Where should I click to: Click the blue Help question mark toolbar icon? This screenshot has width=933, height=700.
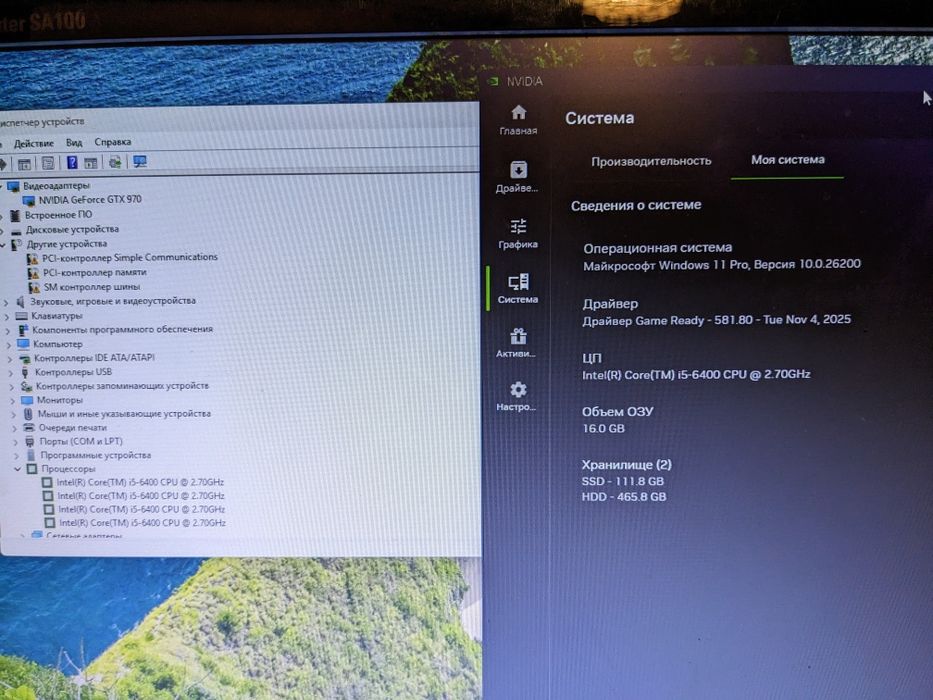[x=72, y=162]
